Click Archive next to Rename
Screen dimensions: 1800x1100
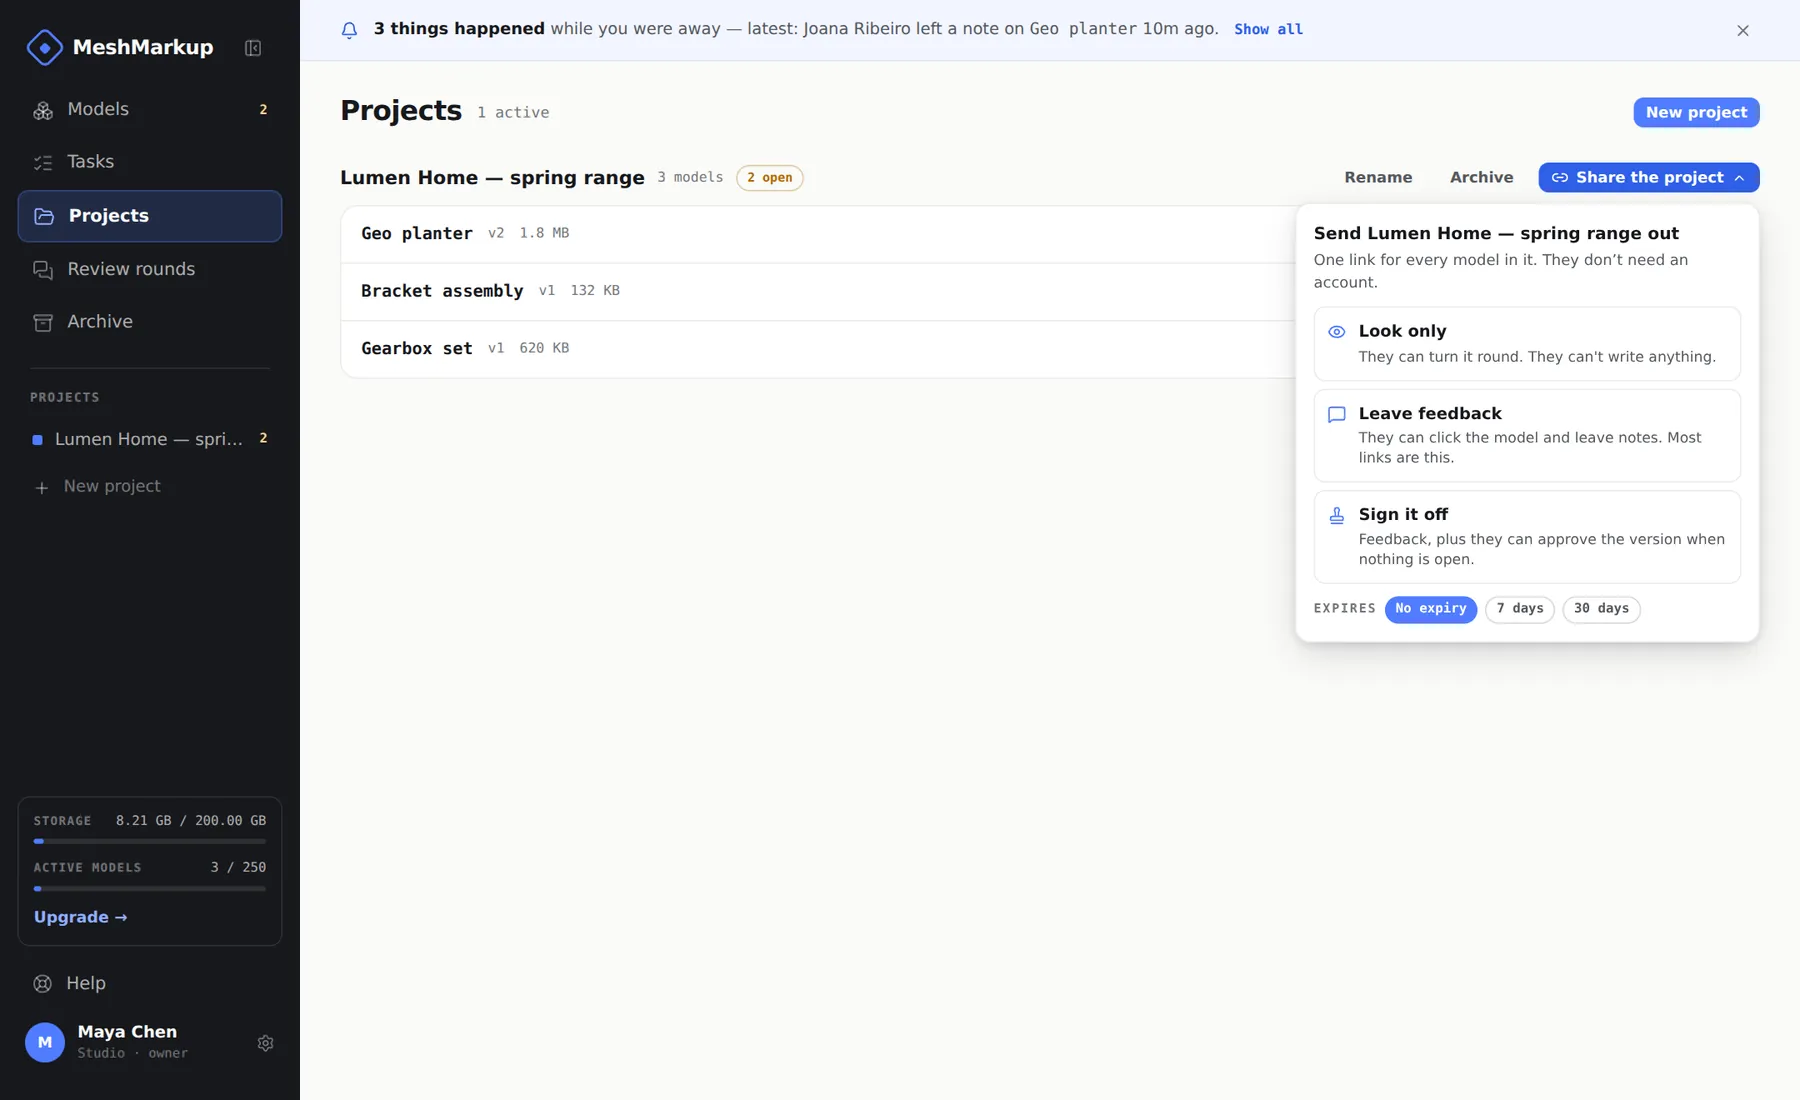(x=1481, y=178)
